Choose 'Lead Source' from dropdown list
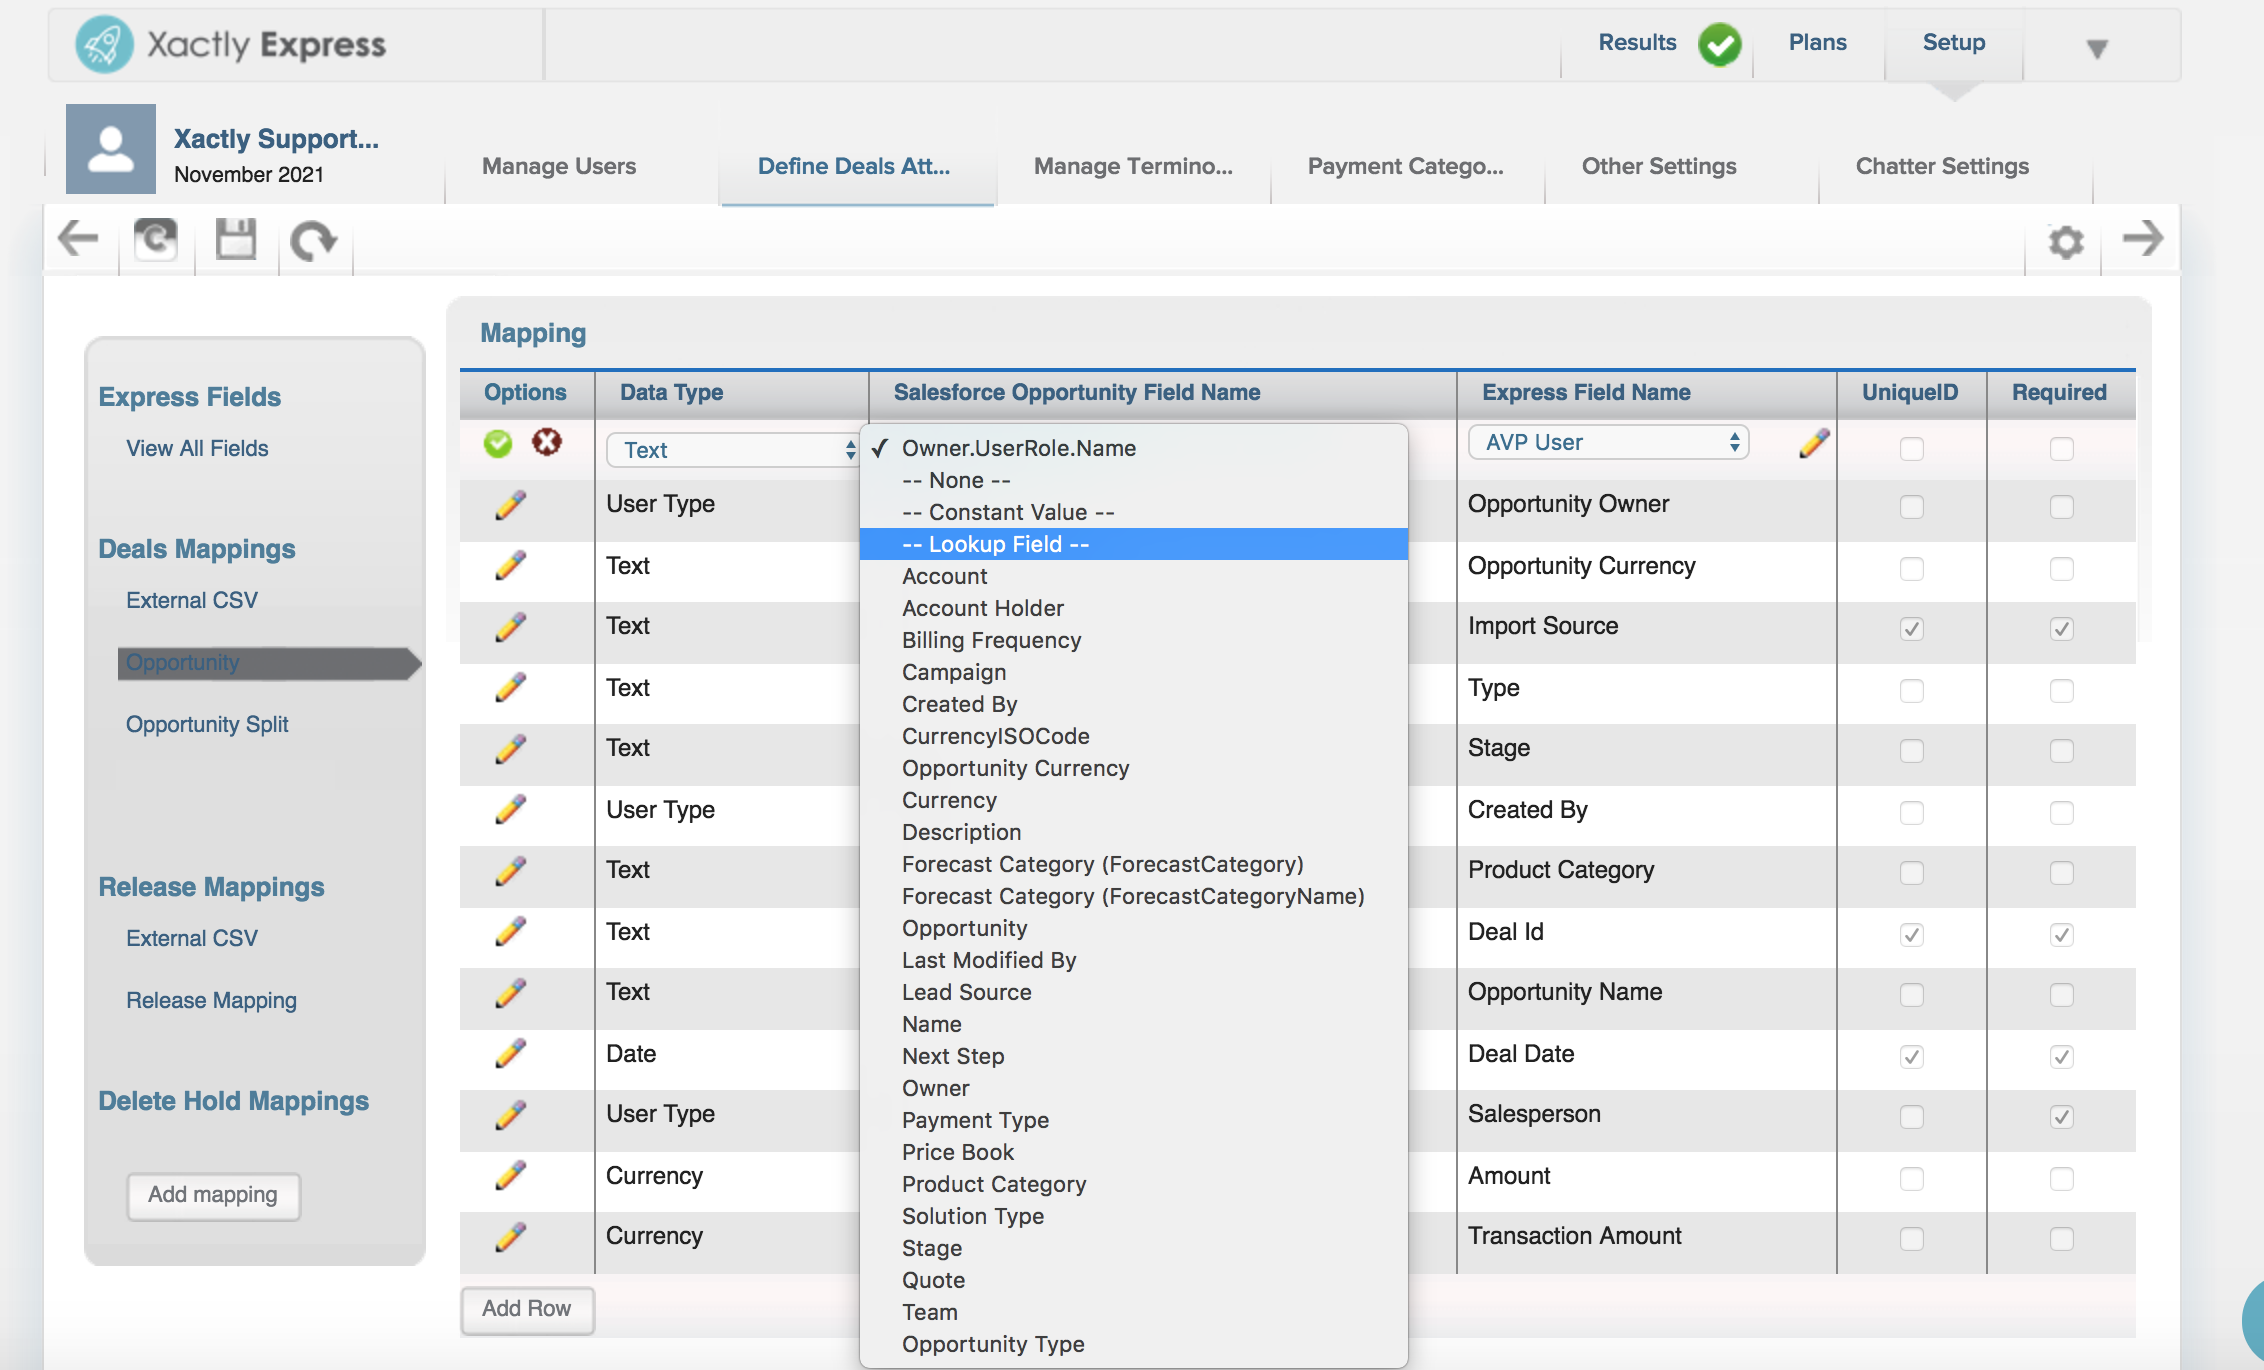2264x1370 pixels. click(1134, 992)
